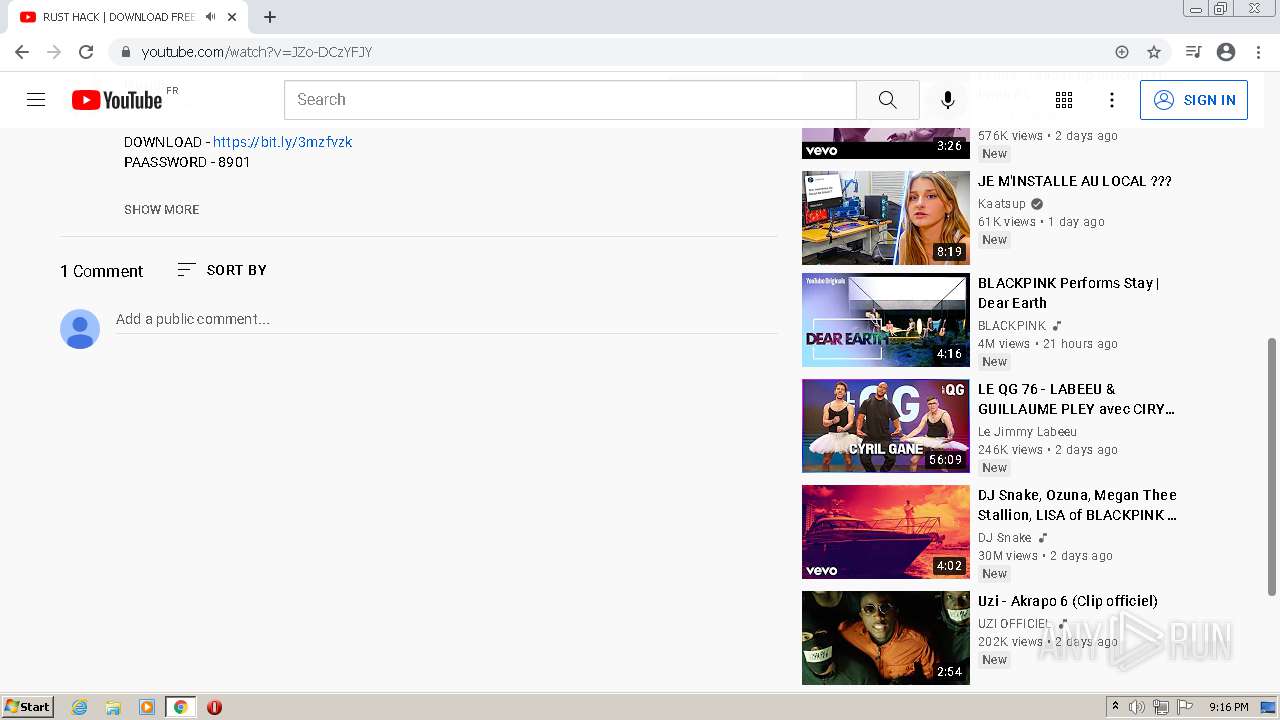Viewport: 1280px width, 720px height.
Task: Click the taskbar clock 9:16 PM
Action: coord(1228,707)
